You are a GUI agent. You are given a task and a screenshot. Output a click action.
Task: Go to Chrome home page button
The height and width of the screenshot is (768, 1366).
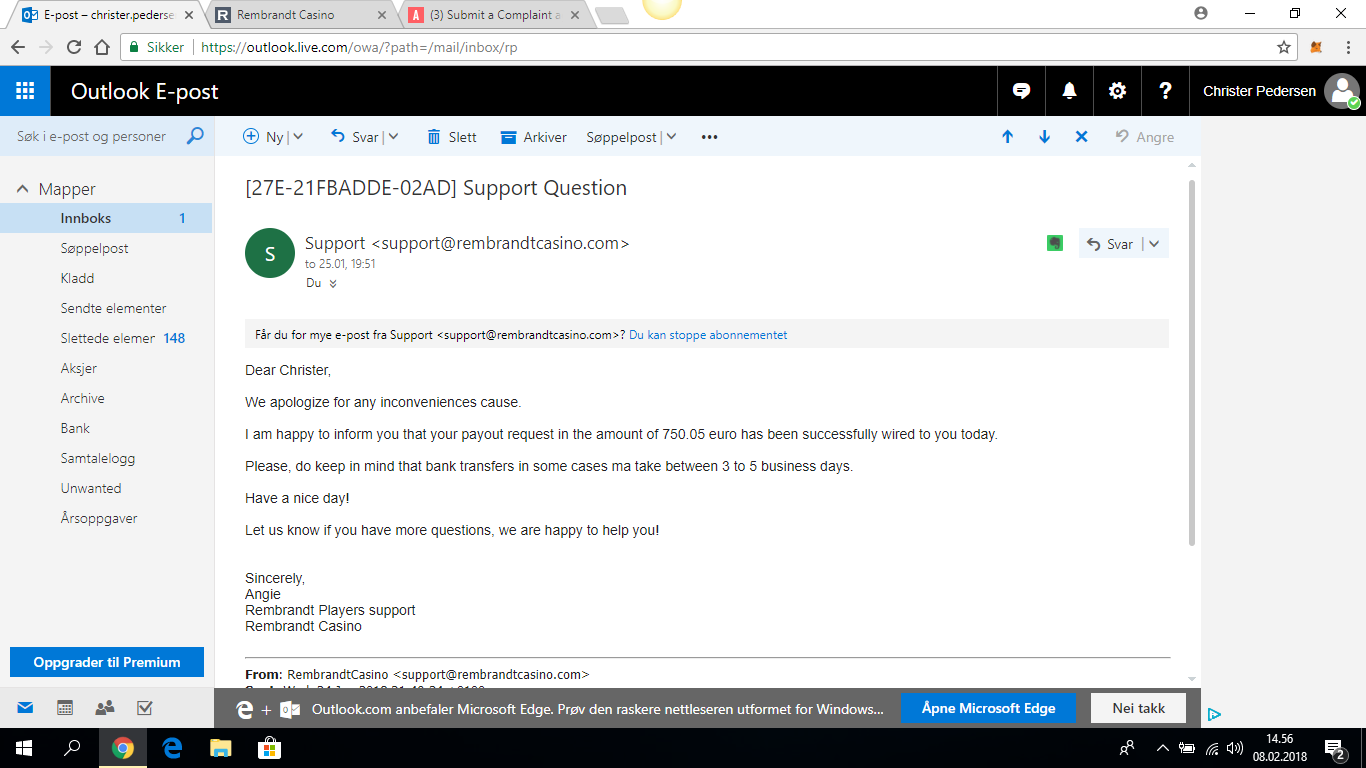tap(102, 47)
